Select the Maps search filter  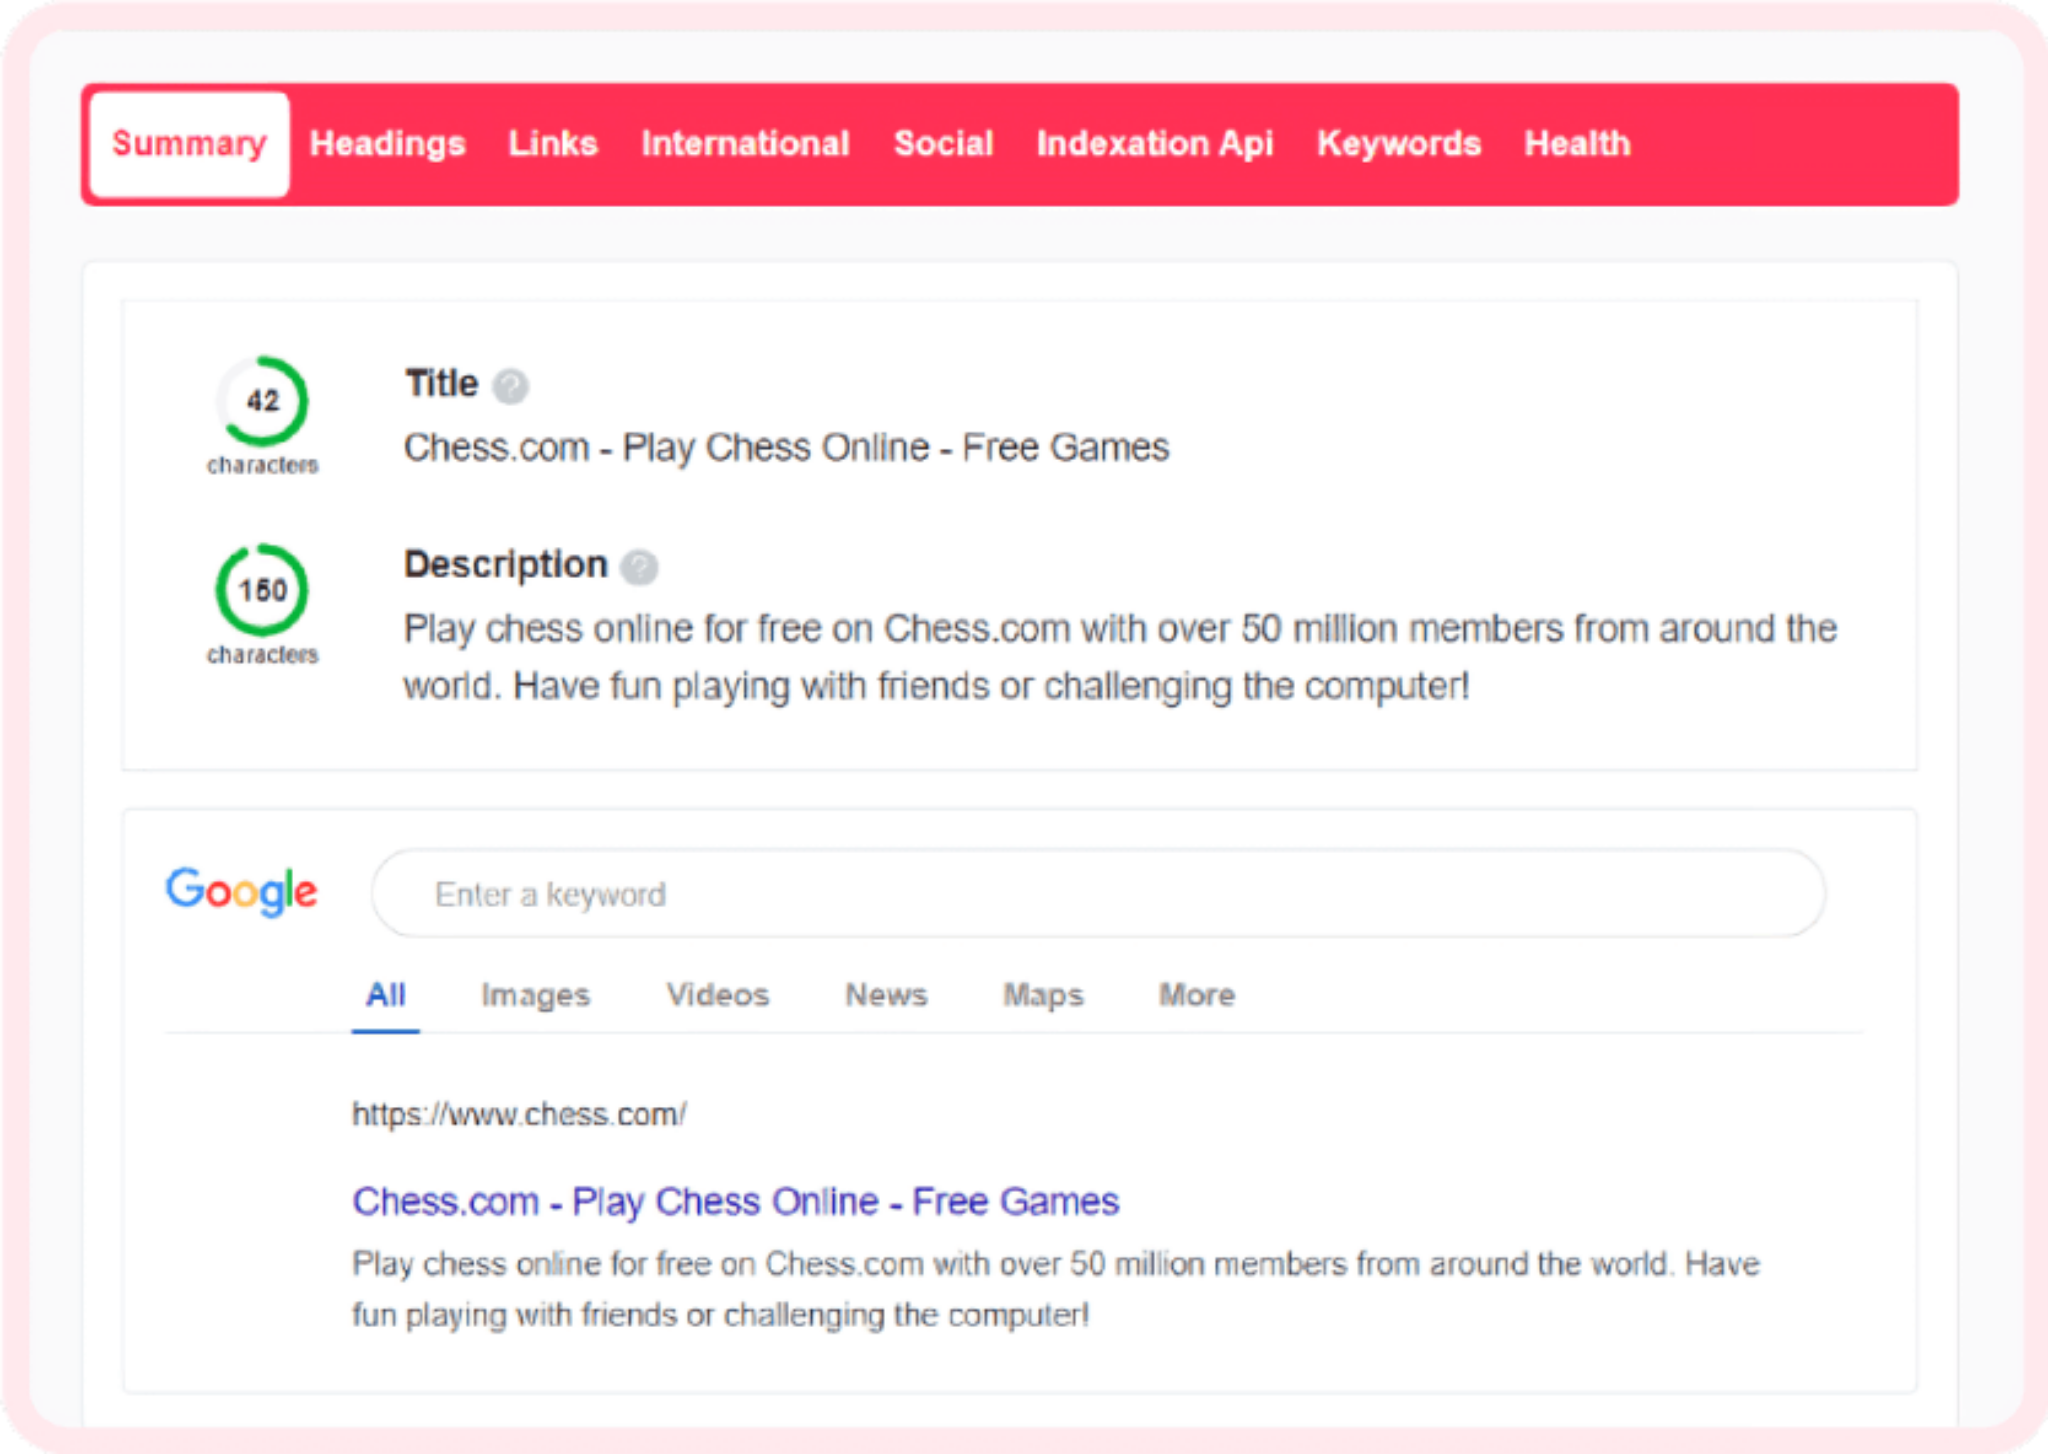tap(1044, 995)
